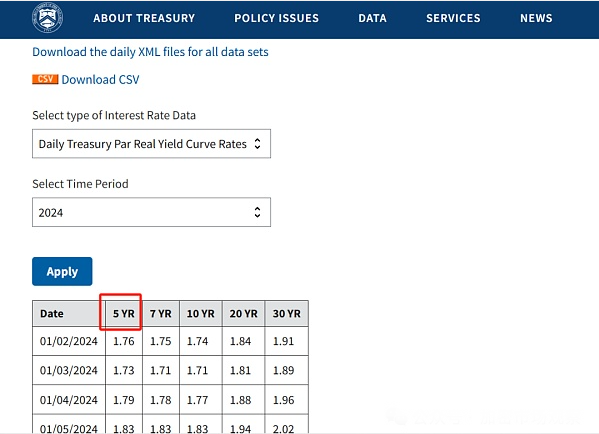This screenshot has height=434, width=599.
Task: Click the Treasury seal logo
Action: pos(47,18)
